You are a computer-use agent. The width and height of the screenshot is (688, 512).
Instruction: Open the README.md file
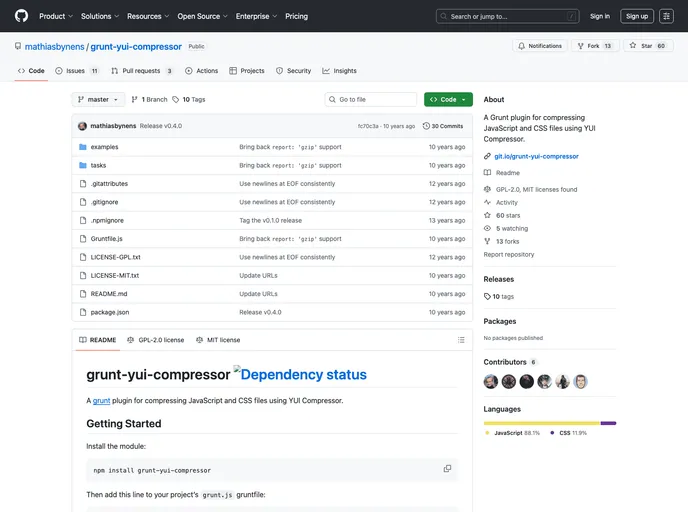click(x=109, y=294)
